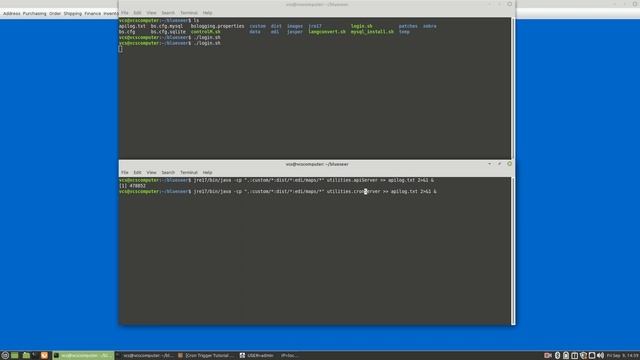Open Shipping menu in background application
640x360 pixels.
(73, 13)
